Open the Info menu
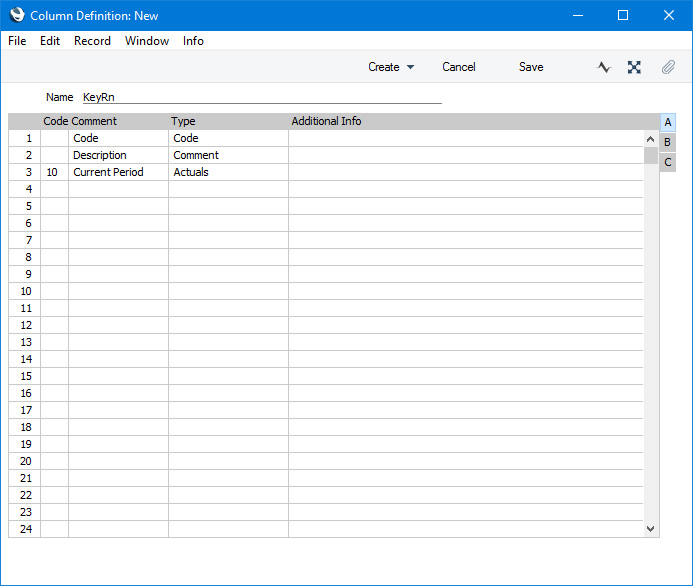The height and width of the screenshot is (586, 693). click(193, 41)
